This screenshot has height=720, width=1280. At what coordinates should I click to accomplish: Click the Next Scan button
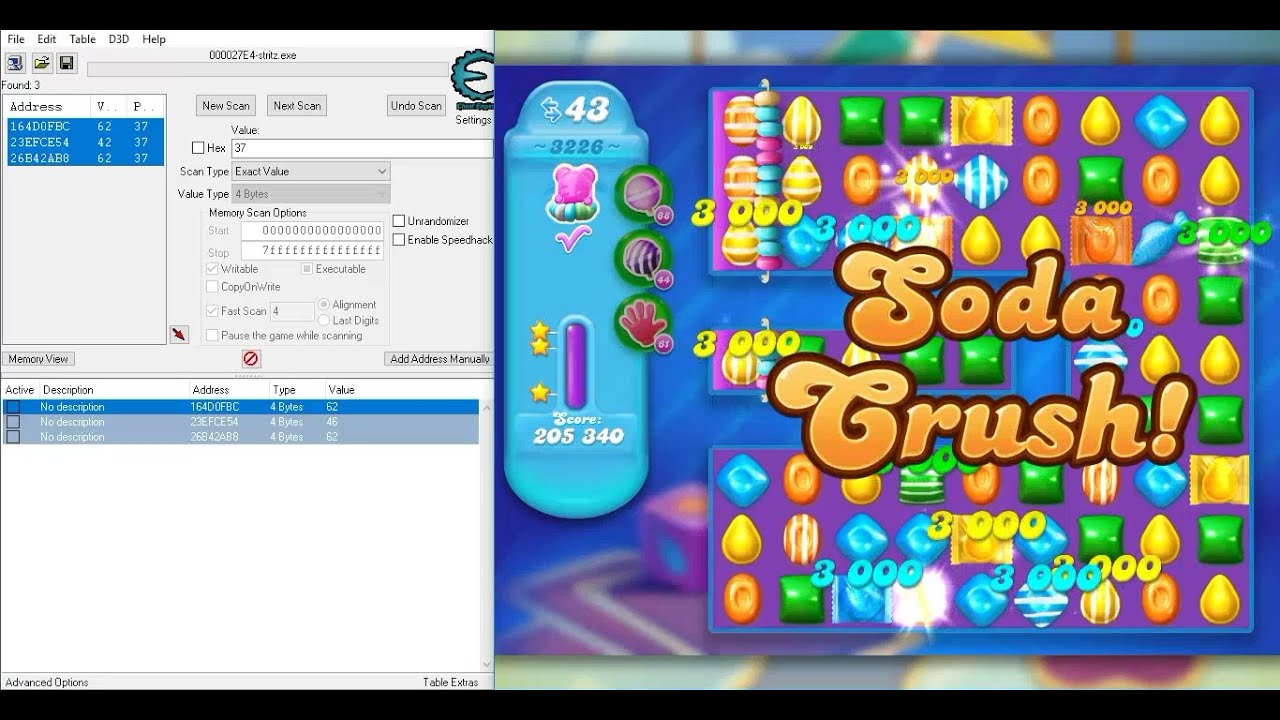click(297, 106)
